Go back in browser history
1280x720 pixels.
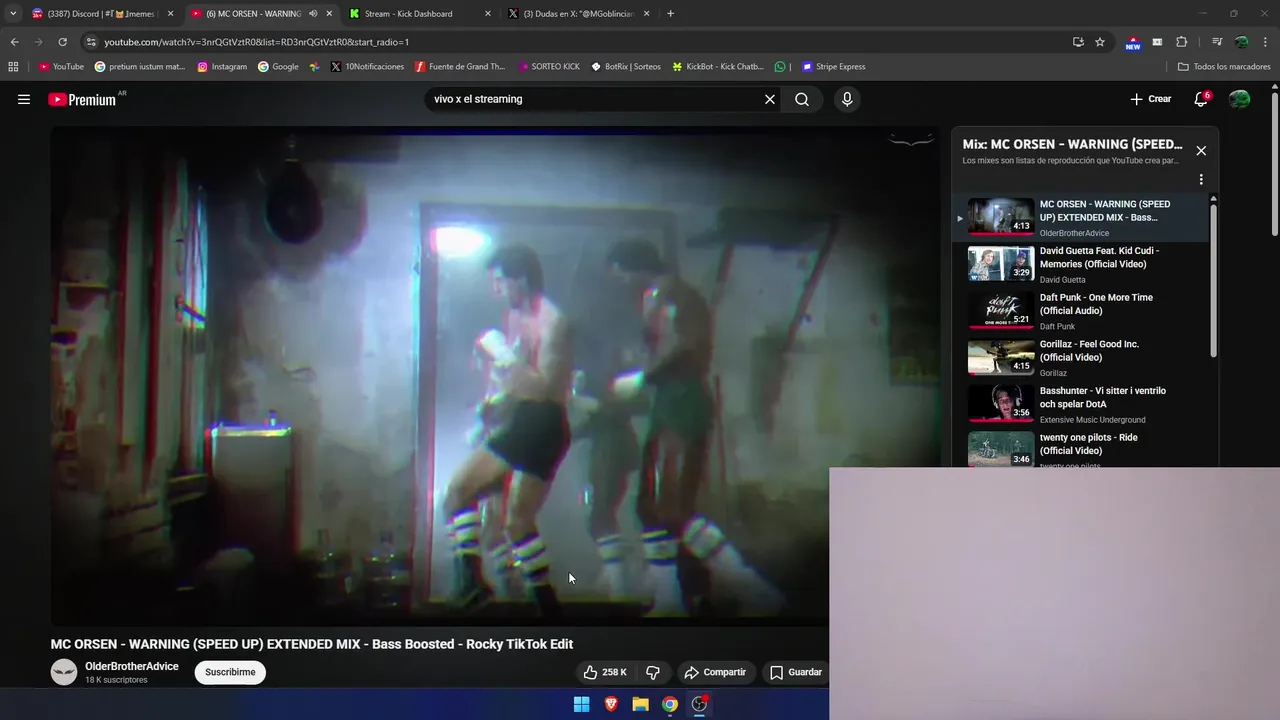click(15, 42)
